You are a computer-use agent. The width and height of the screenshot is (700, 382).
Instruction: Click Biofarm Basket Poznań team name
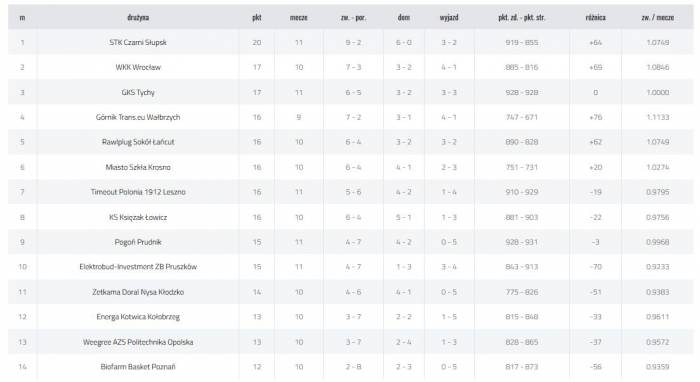click(138, 367)
